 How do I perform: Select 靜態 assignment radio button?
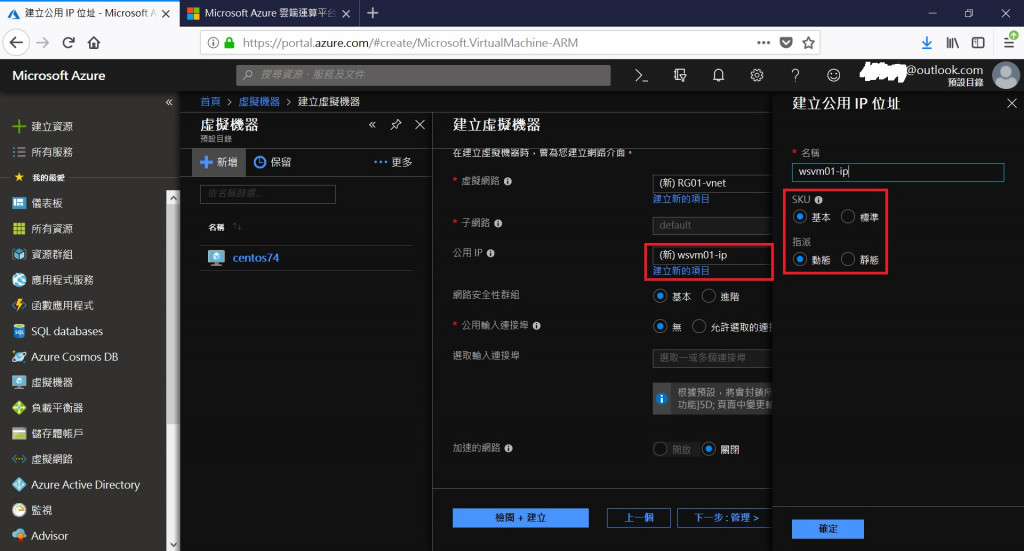pos(848,259)
